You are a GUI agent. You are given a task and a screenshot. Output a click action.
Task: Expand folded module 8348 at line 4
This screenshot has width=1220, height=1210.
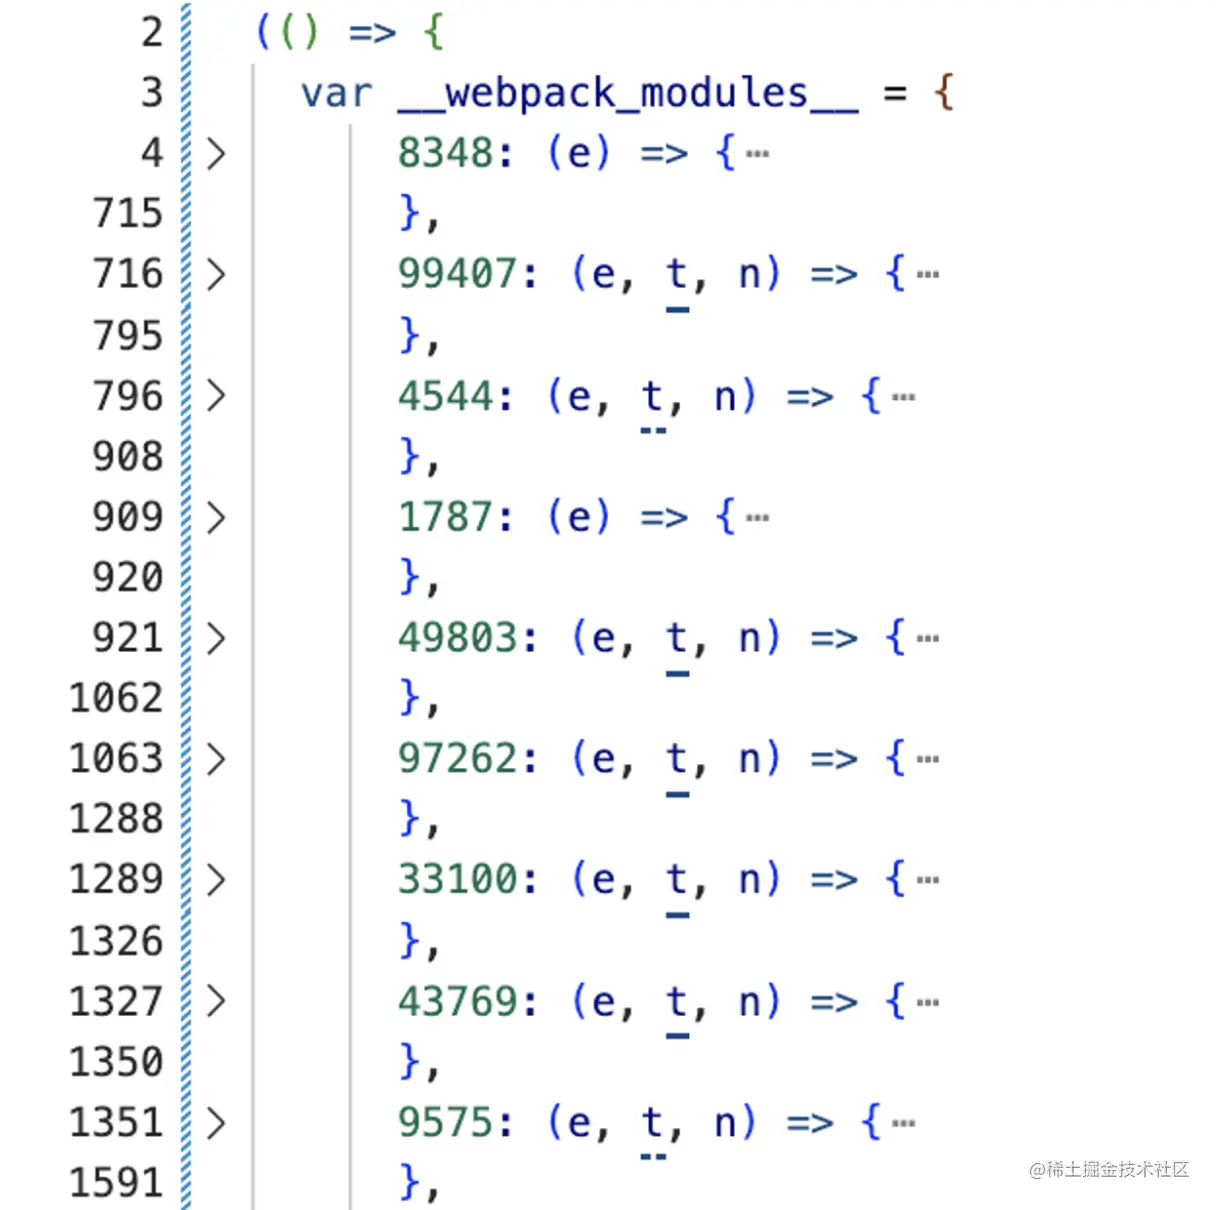point(215,154)
